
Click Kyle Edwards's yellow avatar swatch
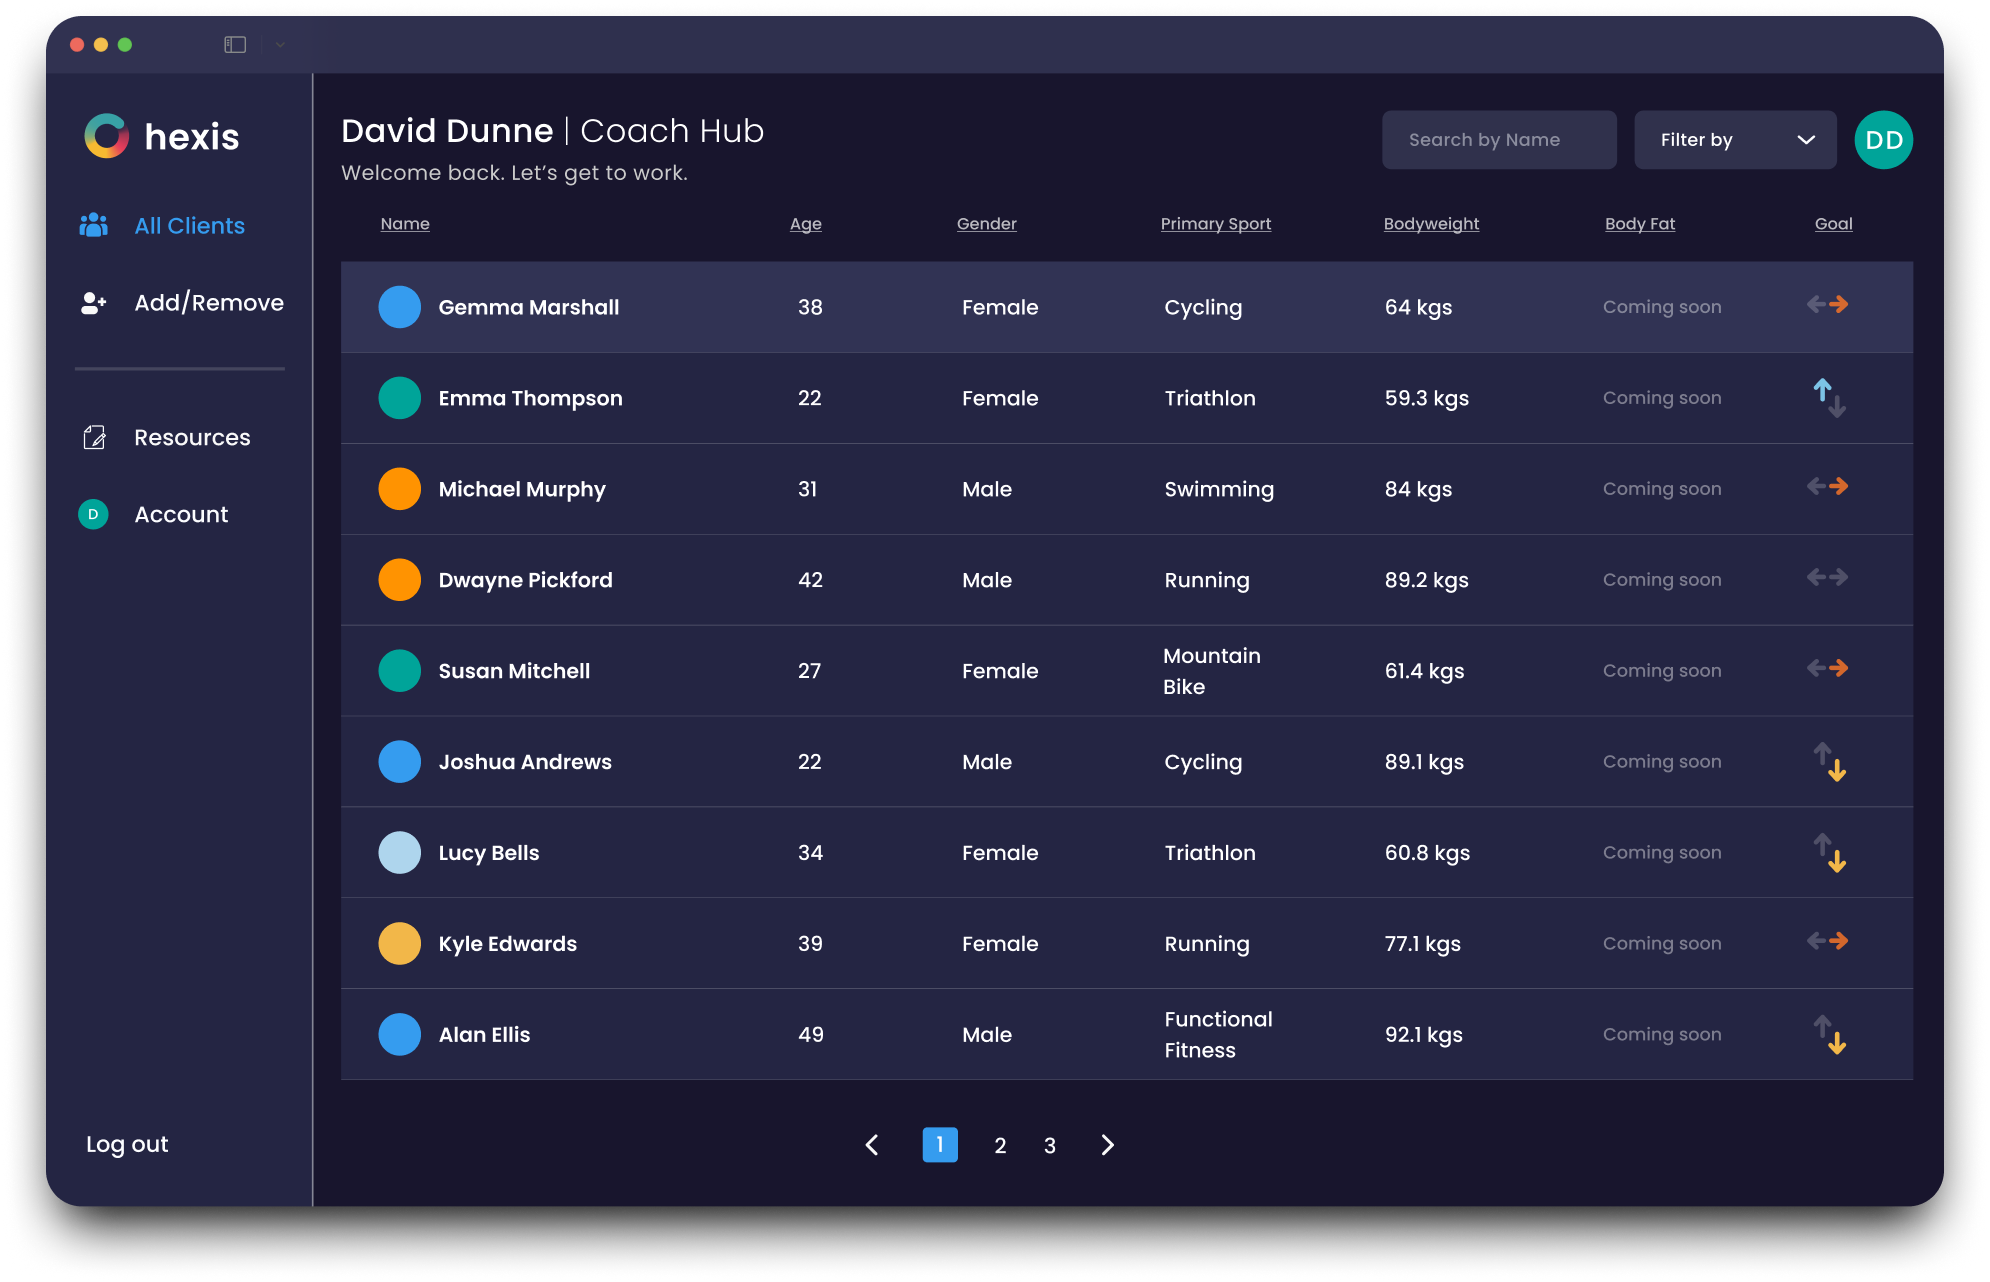[x=399, y=943]
